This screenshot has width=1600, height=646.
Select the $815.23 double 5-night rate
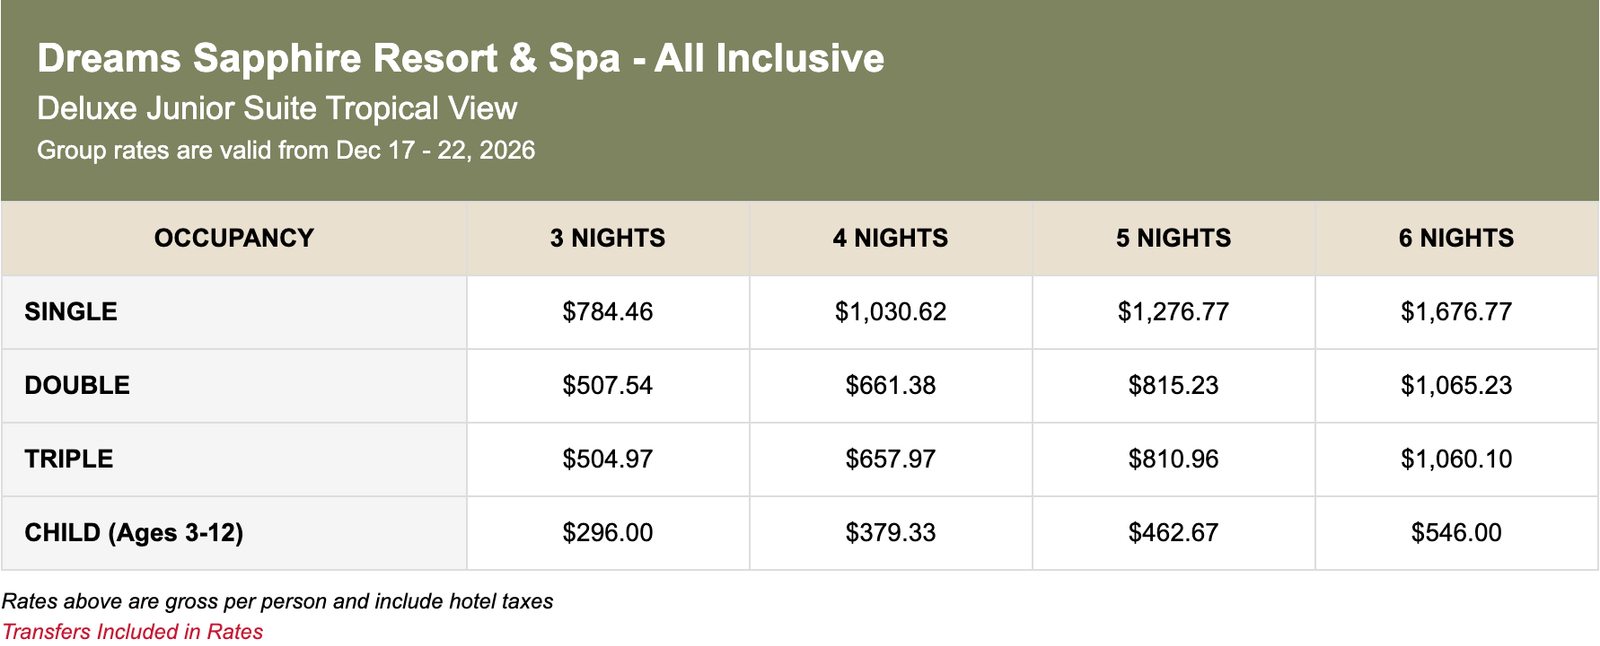pyautogui.click(x=1174, y=386)
